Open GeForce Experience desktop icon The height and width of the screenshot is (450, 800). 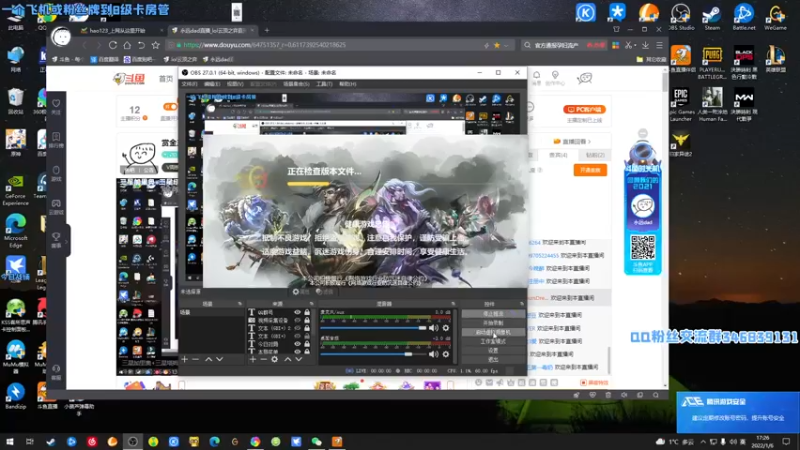coord(15,190)
